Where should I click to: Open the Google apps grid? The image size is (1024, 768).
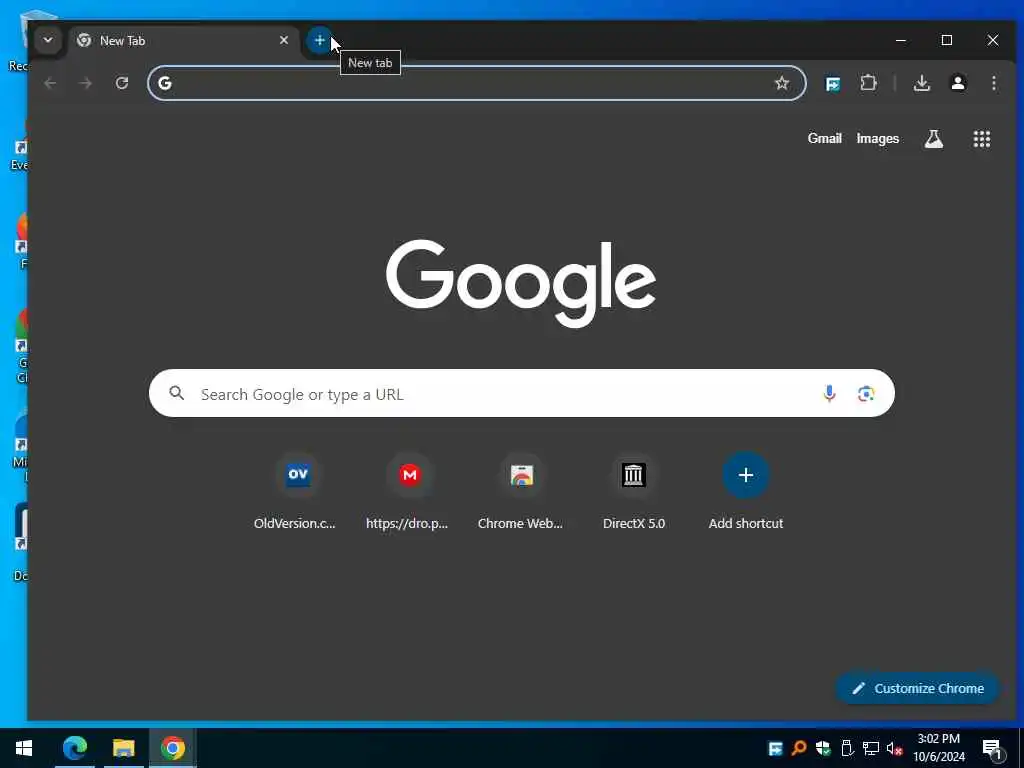coord(982,138)
